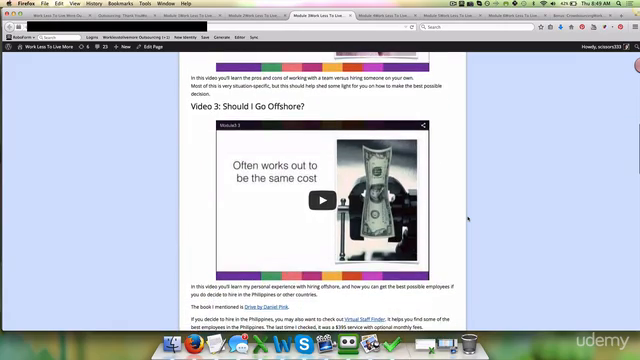Open Excel from the Dock

click(260, 344)
